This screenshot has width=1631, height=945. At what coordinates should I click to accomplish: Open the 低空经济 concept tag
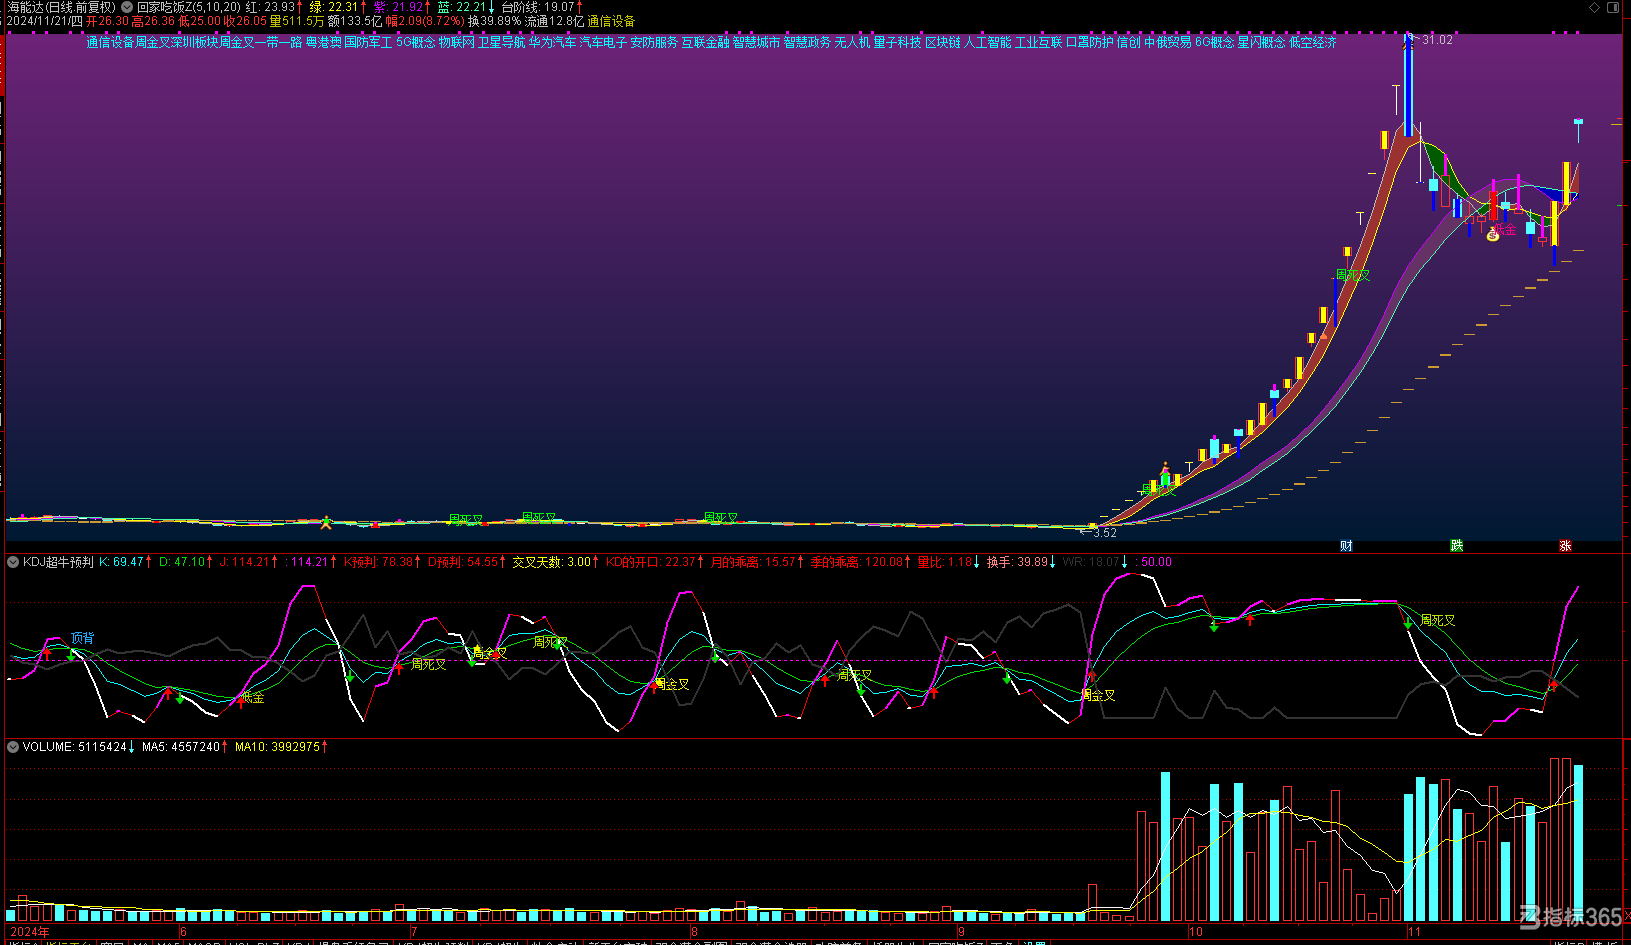coord(1312,42)
